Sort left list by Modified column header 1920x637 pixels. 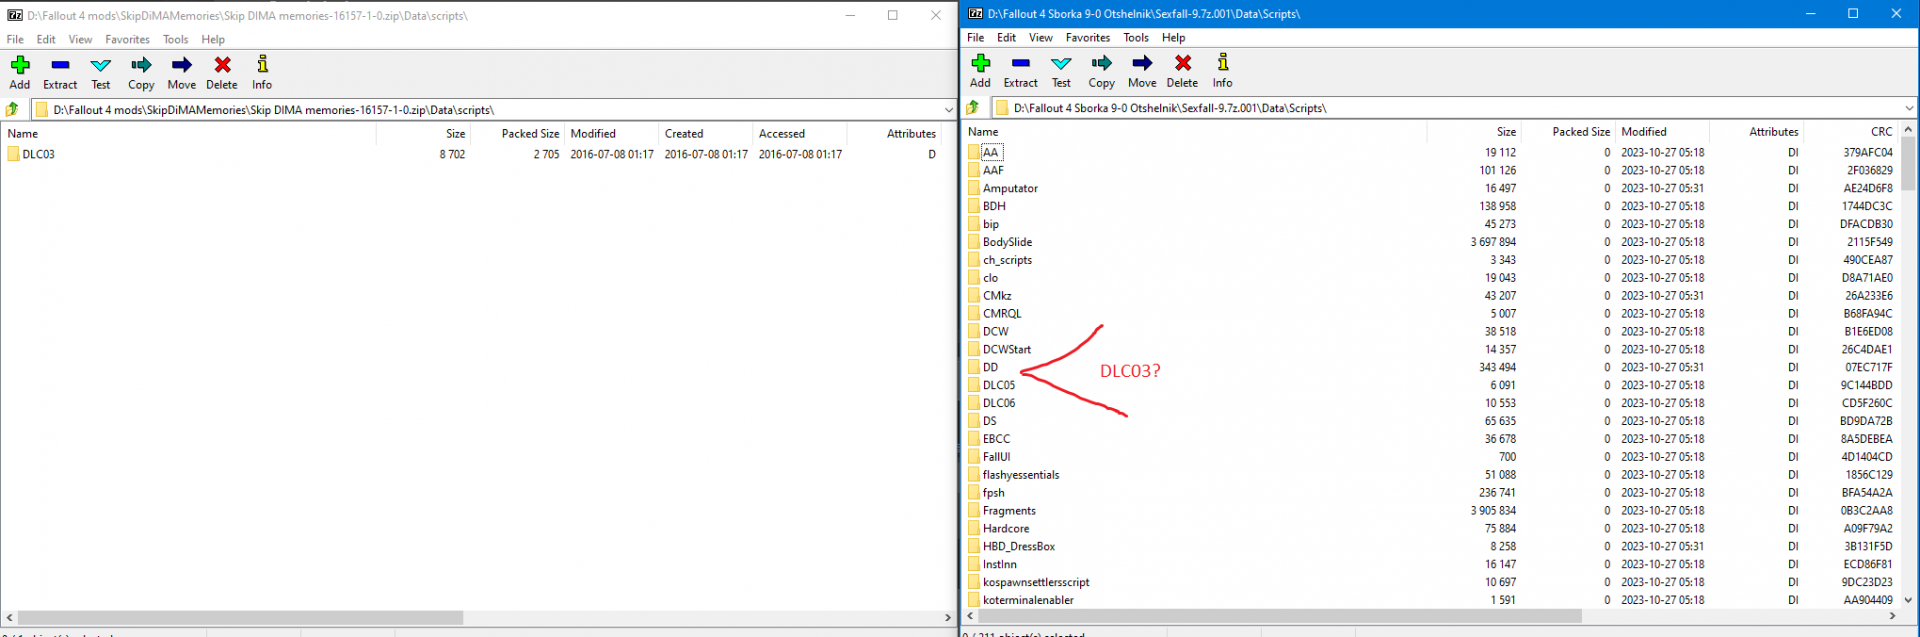click(593, 134)
